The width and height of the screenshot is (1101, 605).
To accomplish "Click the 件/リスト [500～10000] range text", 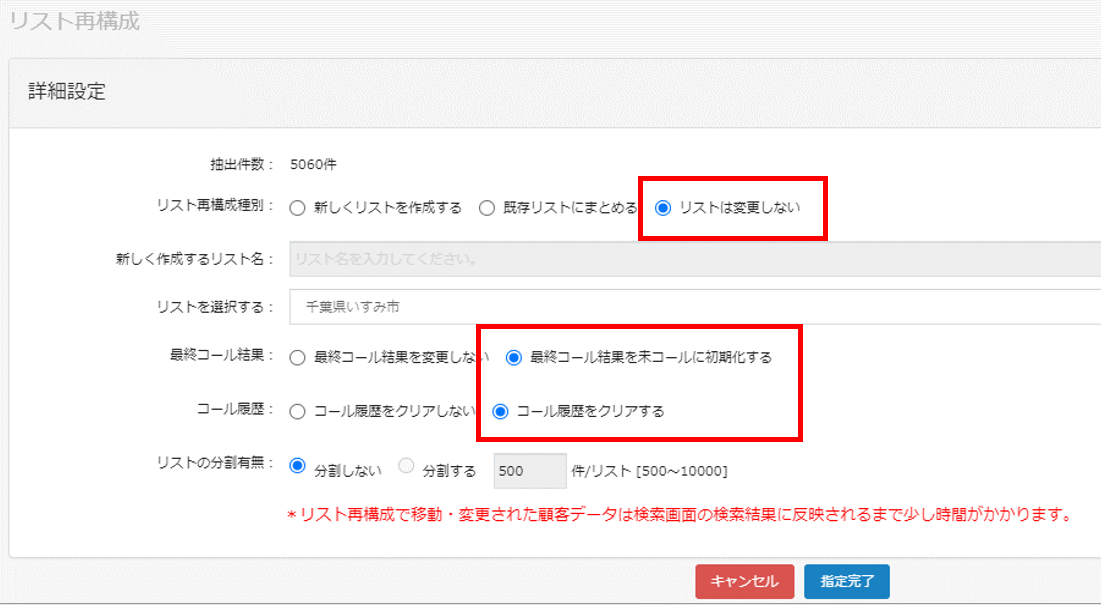I will click(x=650, y=471).
